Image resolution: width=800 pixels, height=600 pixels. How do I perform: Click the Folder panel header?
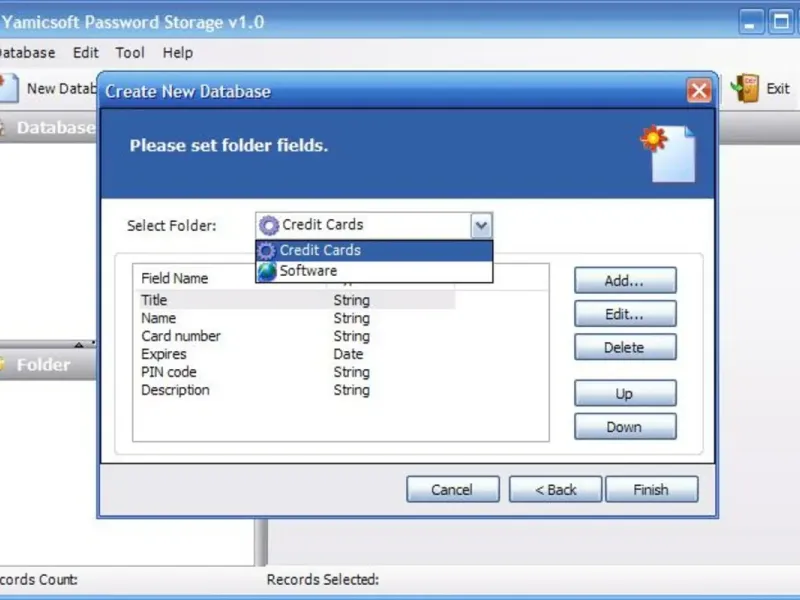(47, 365)
